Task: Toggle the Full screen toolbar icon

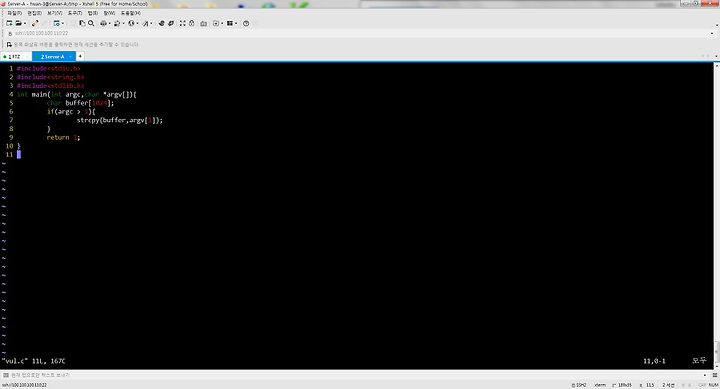Action: [182, 23]
